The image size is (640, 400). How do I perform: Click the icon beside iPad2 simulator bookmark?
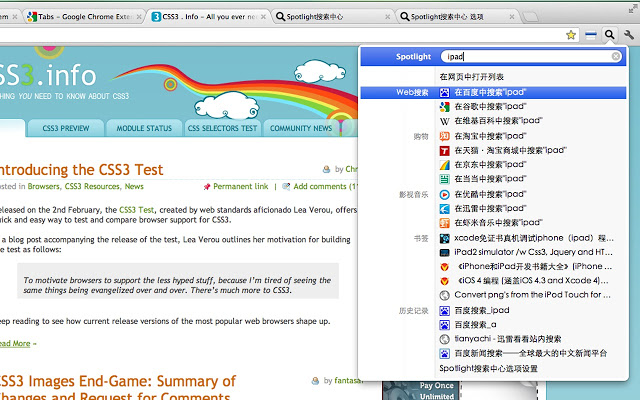444,253
